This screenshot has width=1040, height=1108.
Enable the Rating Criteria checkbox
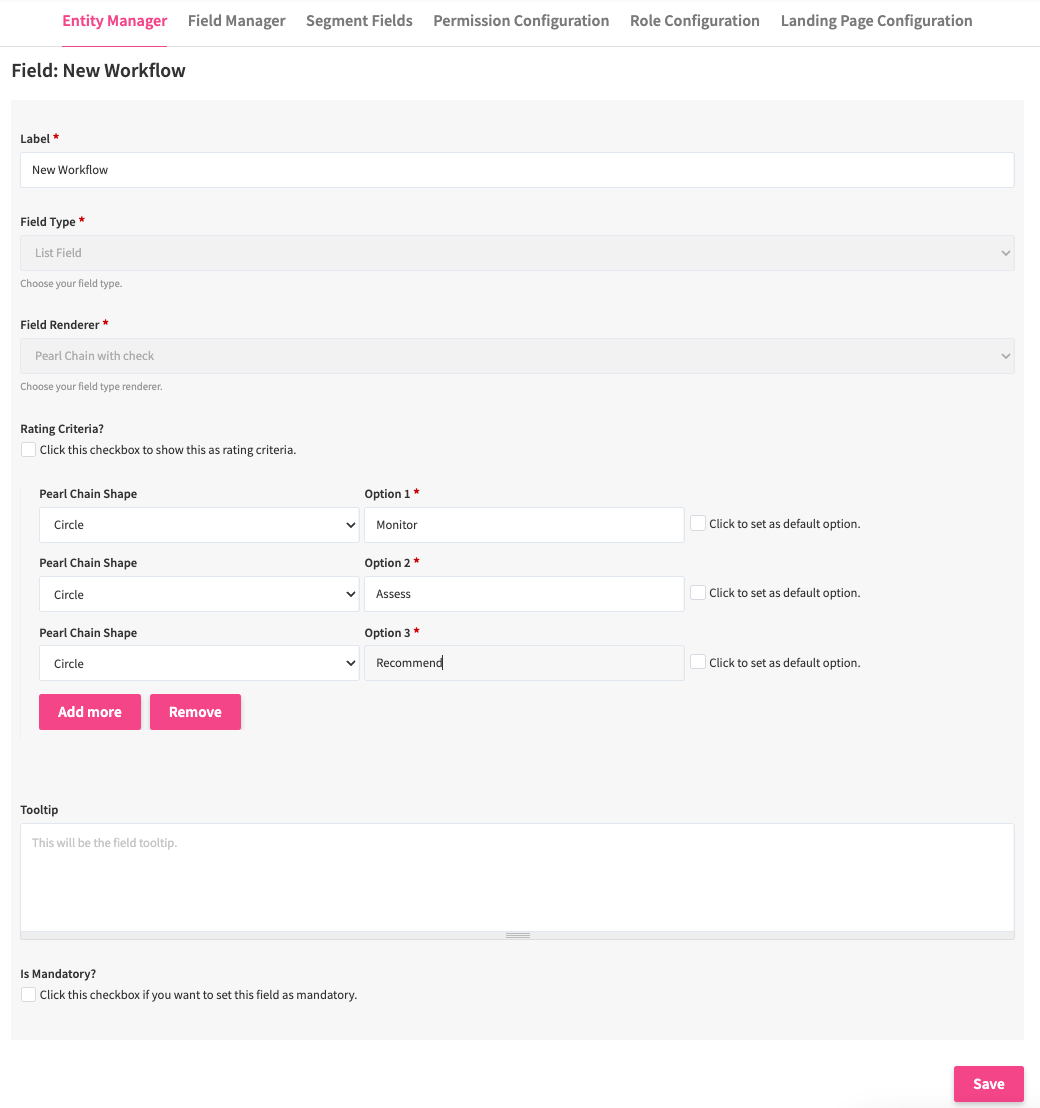tap(29, 450)
